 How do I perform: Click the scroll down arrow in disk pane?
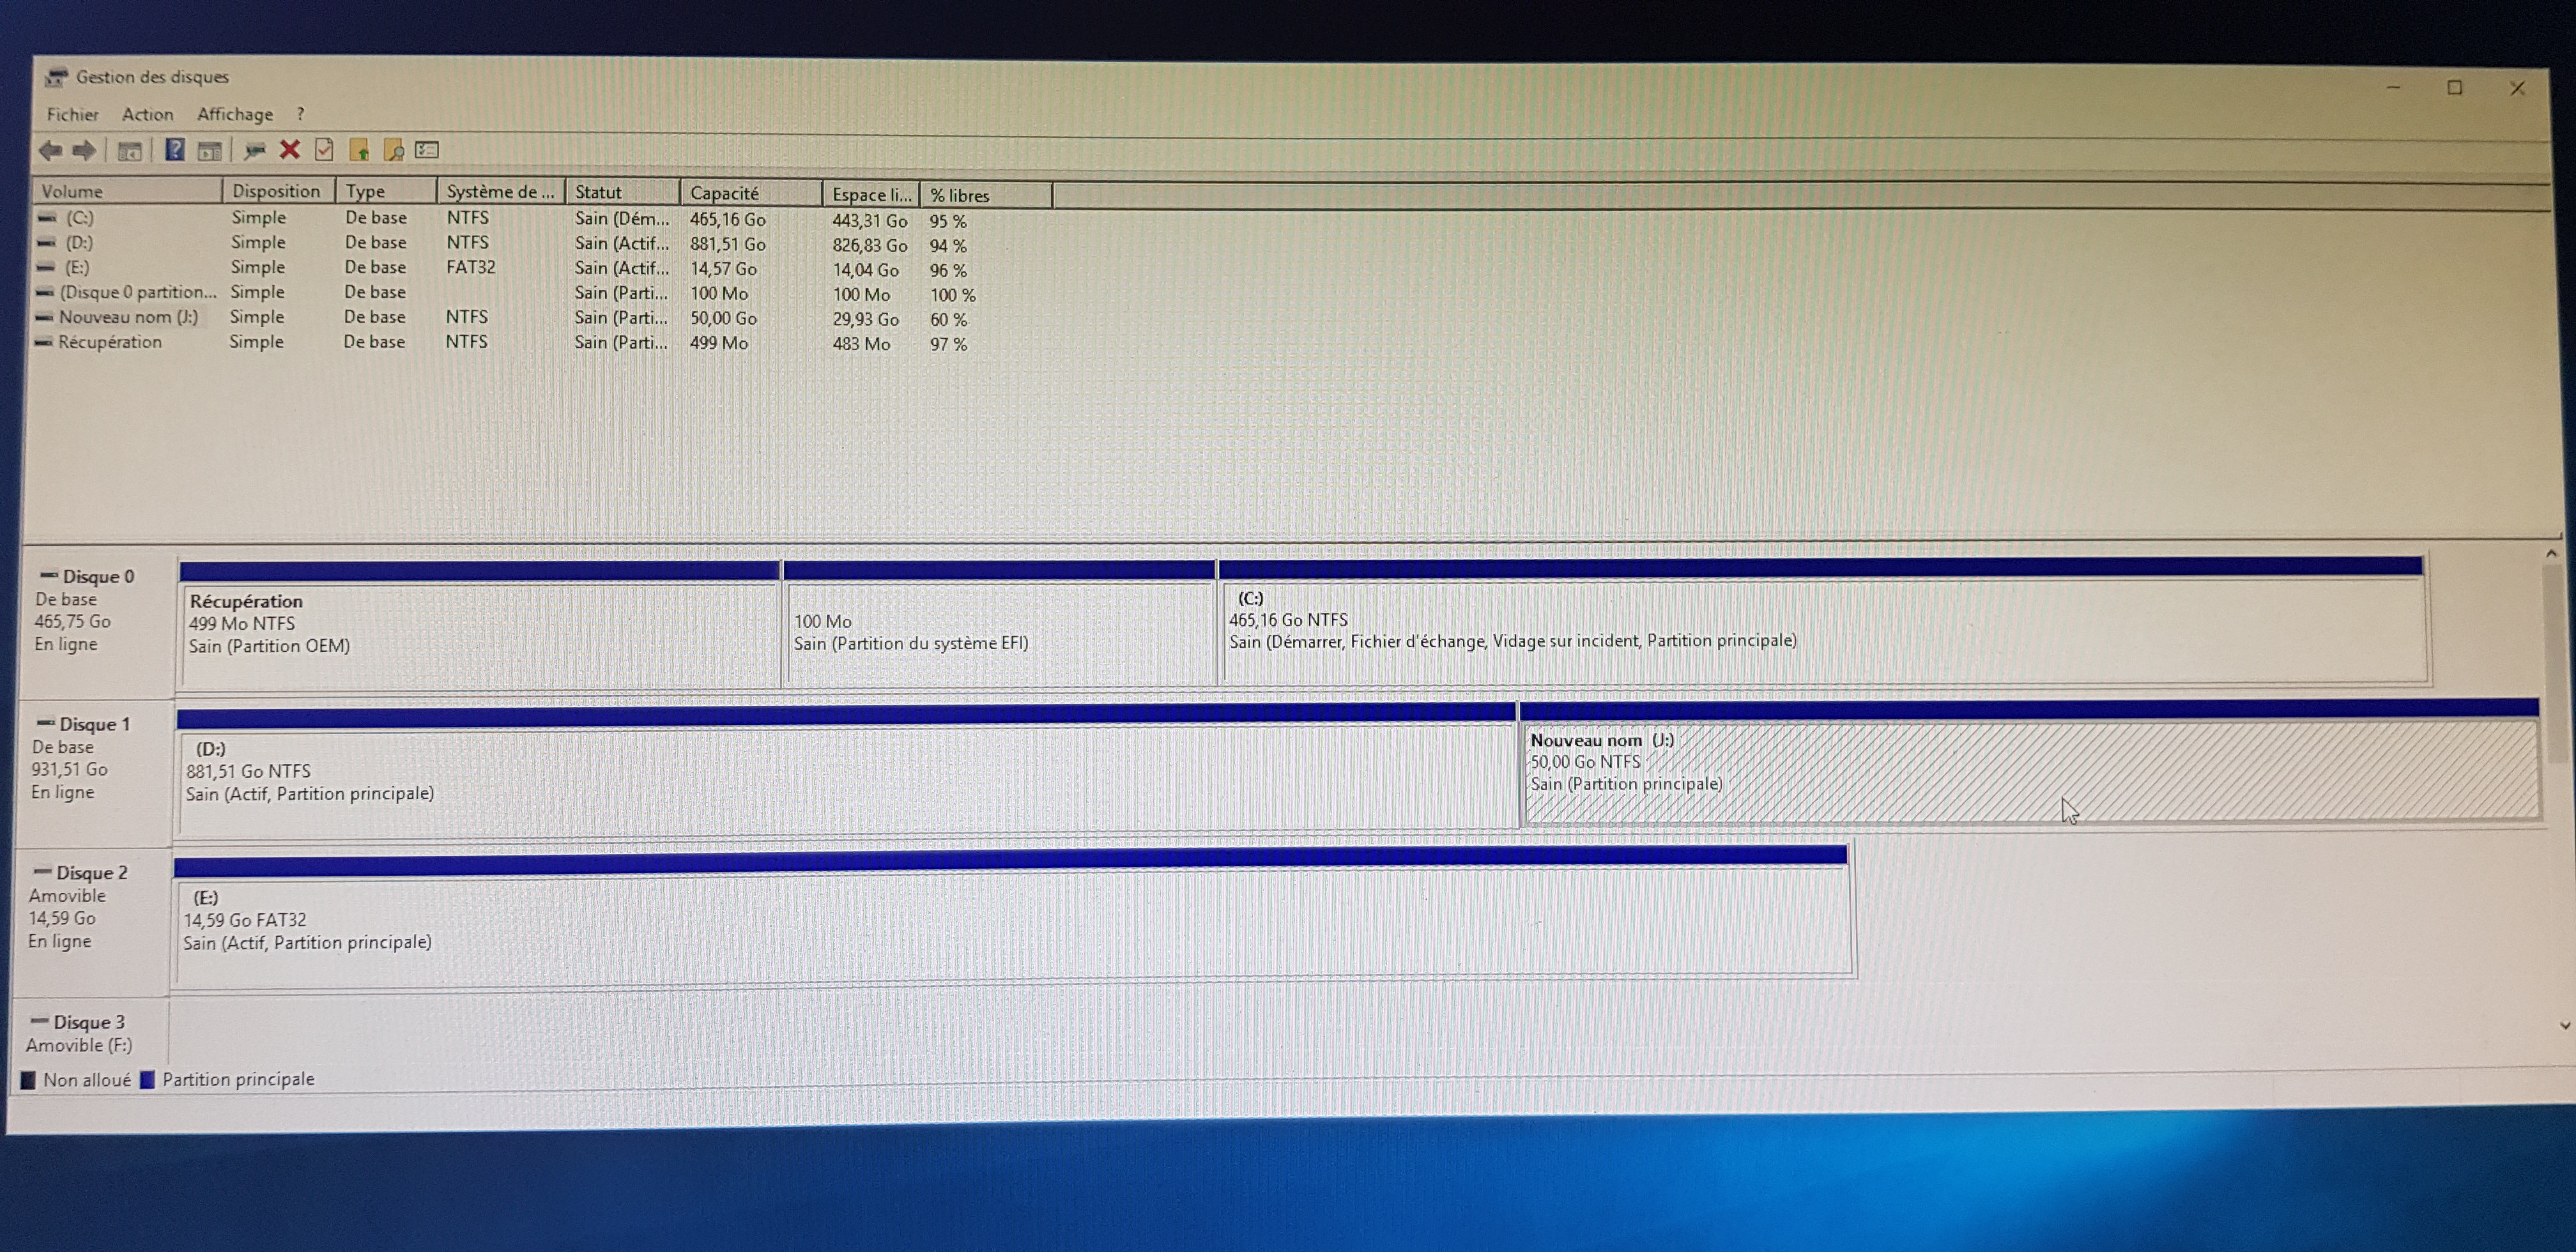(x=2564, y=1025)
